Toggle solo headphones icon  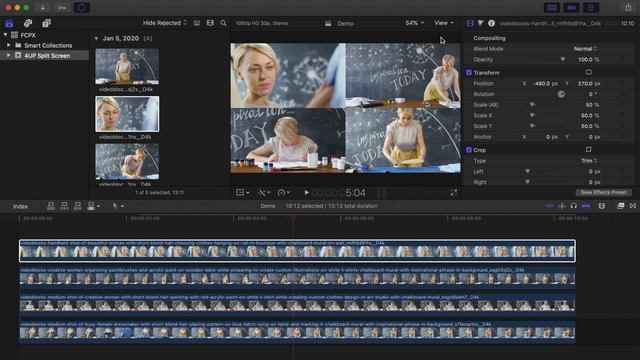[x=573, y=206]
